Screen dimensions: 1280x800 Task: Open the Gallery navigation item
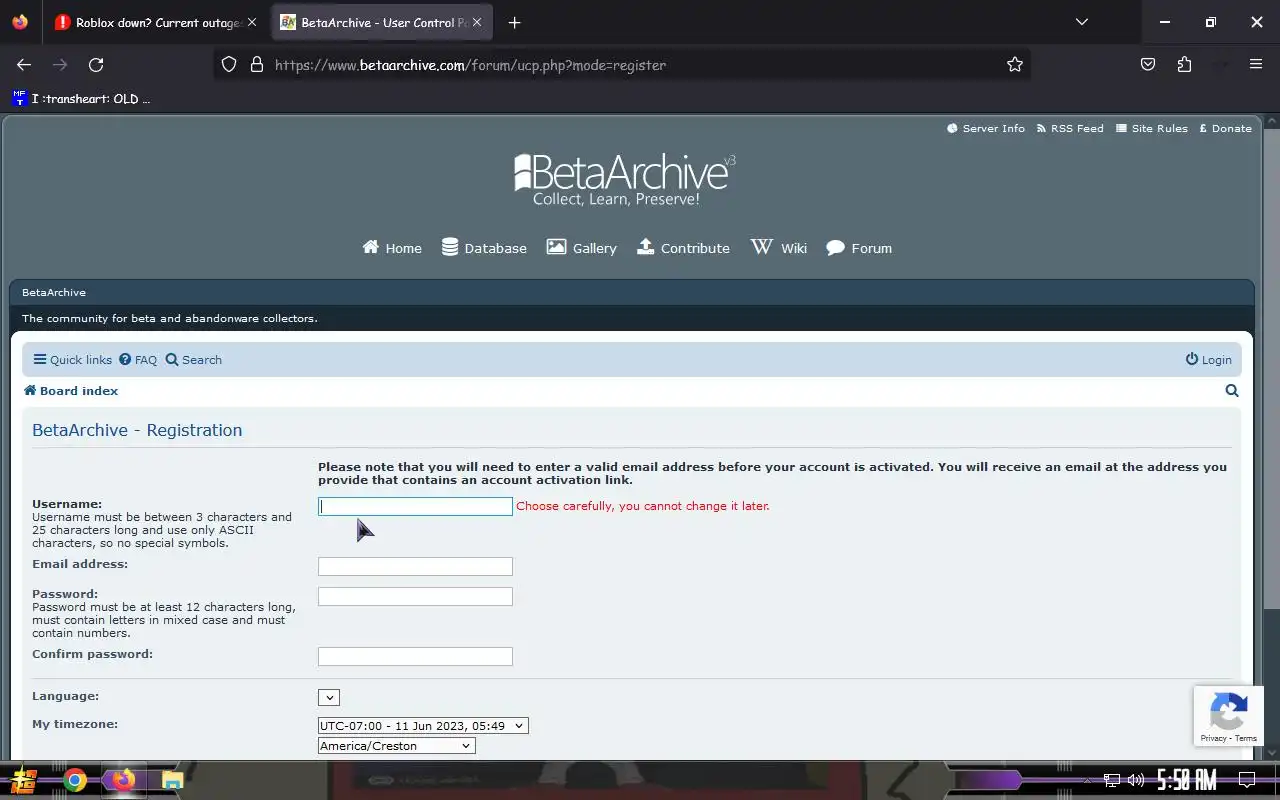click(x=581, y=248)
